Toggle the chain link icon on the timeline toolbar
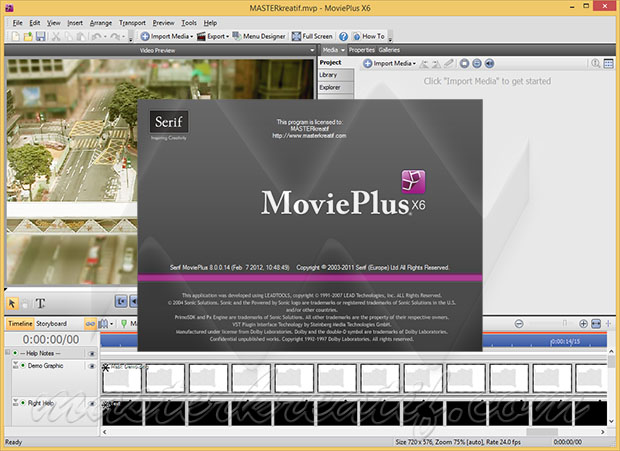Image resolution: width=620 pixels, height=451 pixels. [90, 324]
